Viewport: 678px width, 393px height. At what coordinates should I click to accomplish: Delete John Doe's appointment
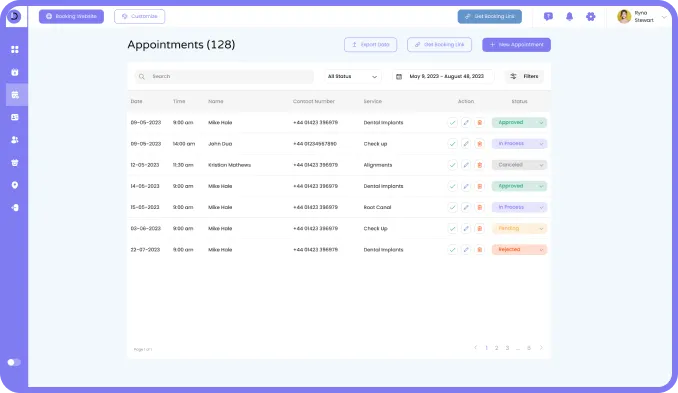479,144
